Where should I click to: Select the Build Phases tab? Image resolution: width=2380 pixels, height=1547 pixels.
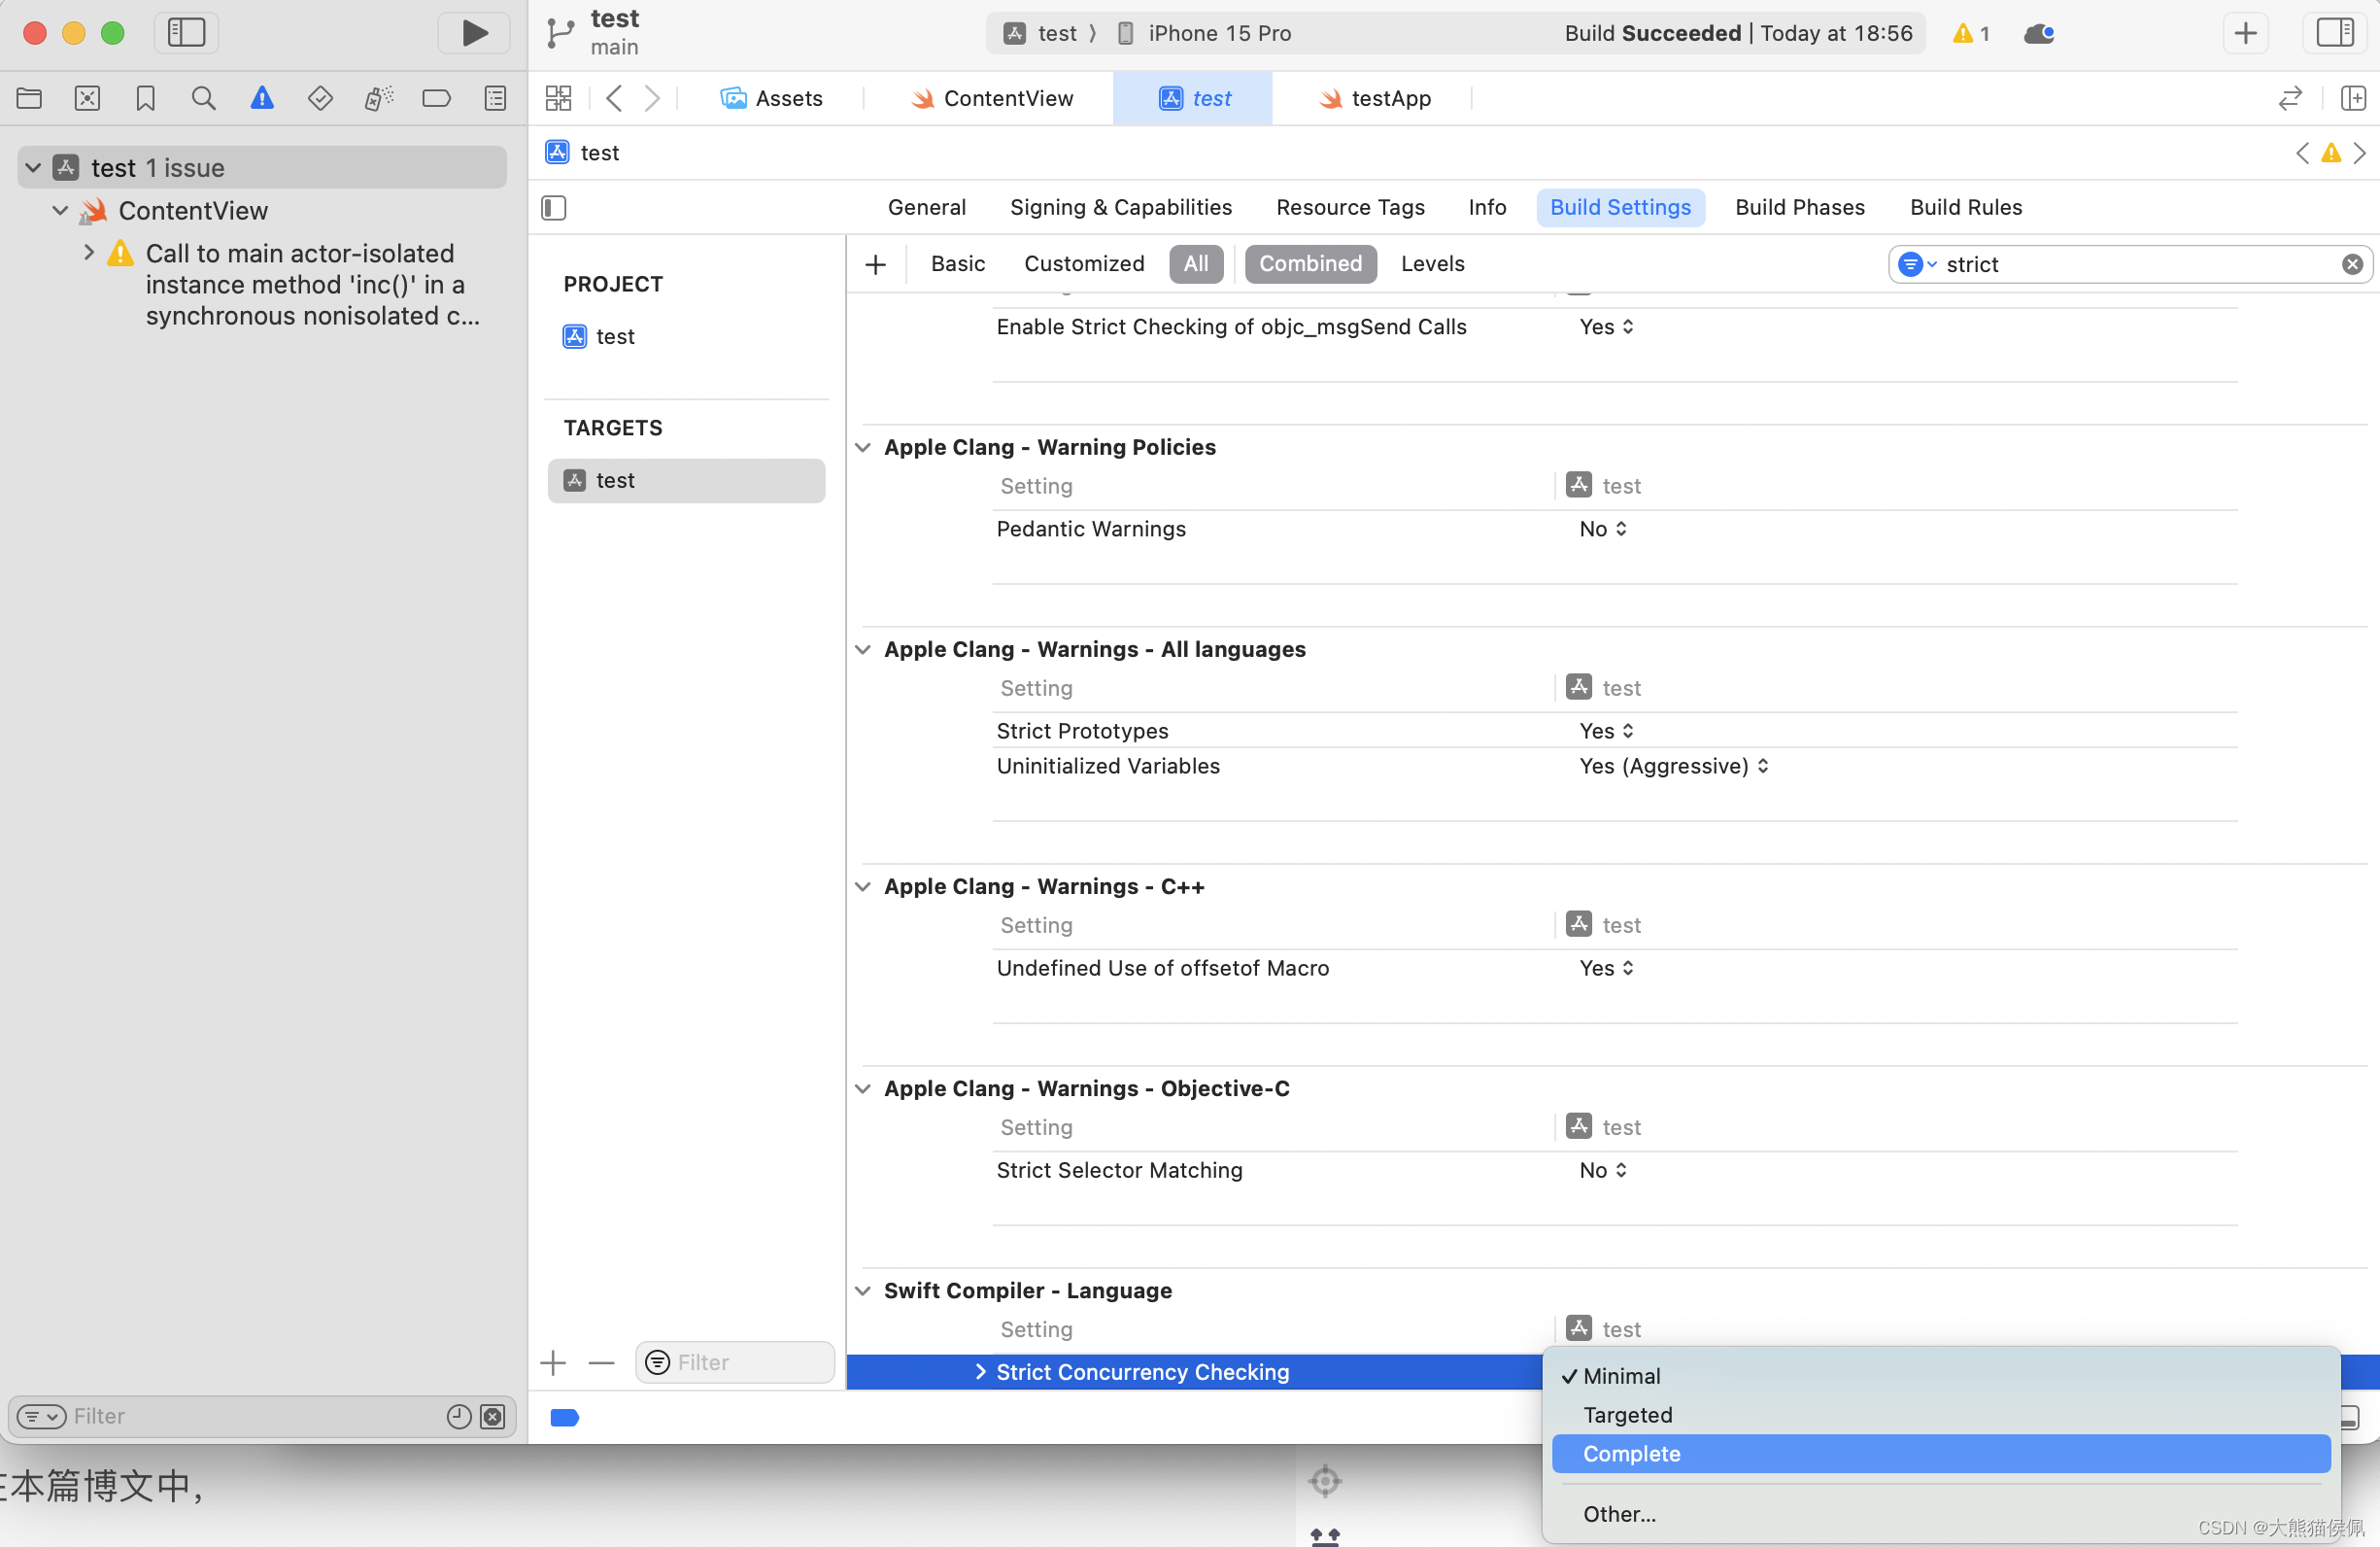click(x=1801, y=208)
